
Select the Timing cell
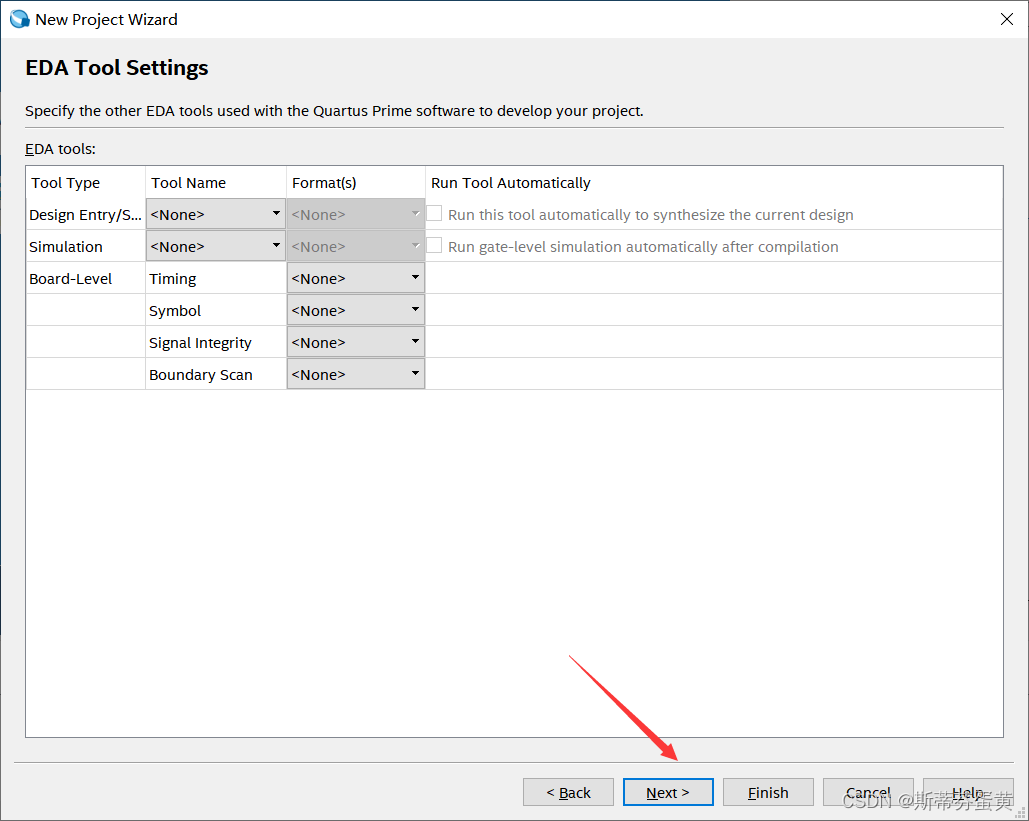216,279
